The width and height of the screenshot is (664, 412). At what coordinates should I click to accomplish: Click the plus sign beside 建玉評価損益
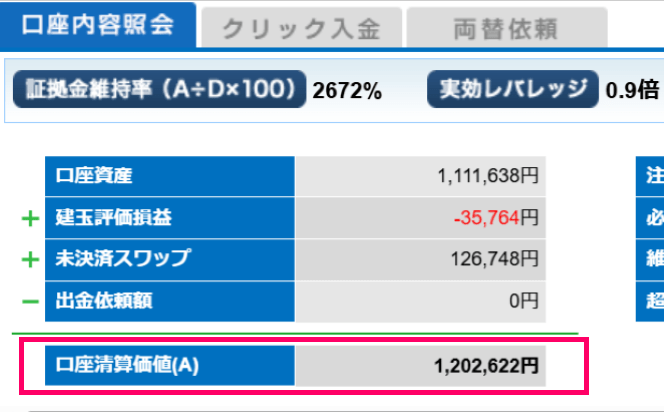(29, 218)
